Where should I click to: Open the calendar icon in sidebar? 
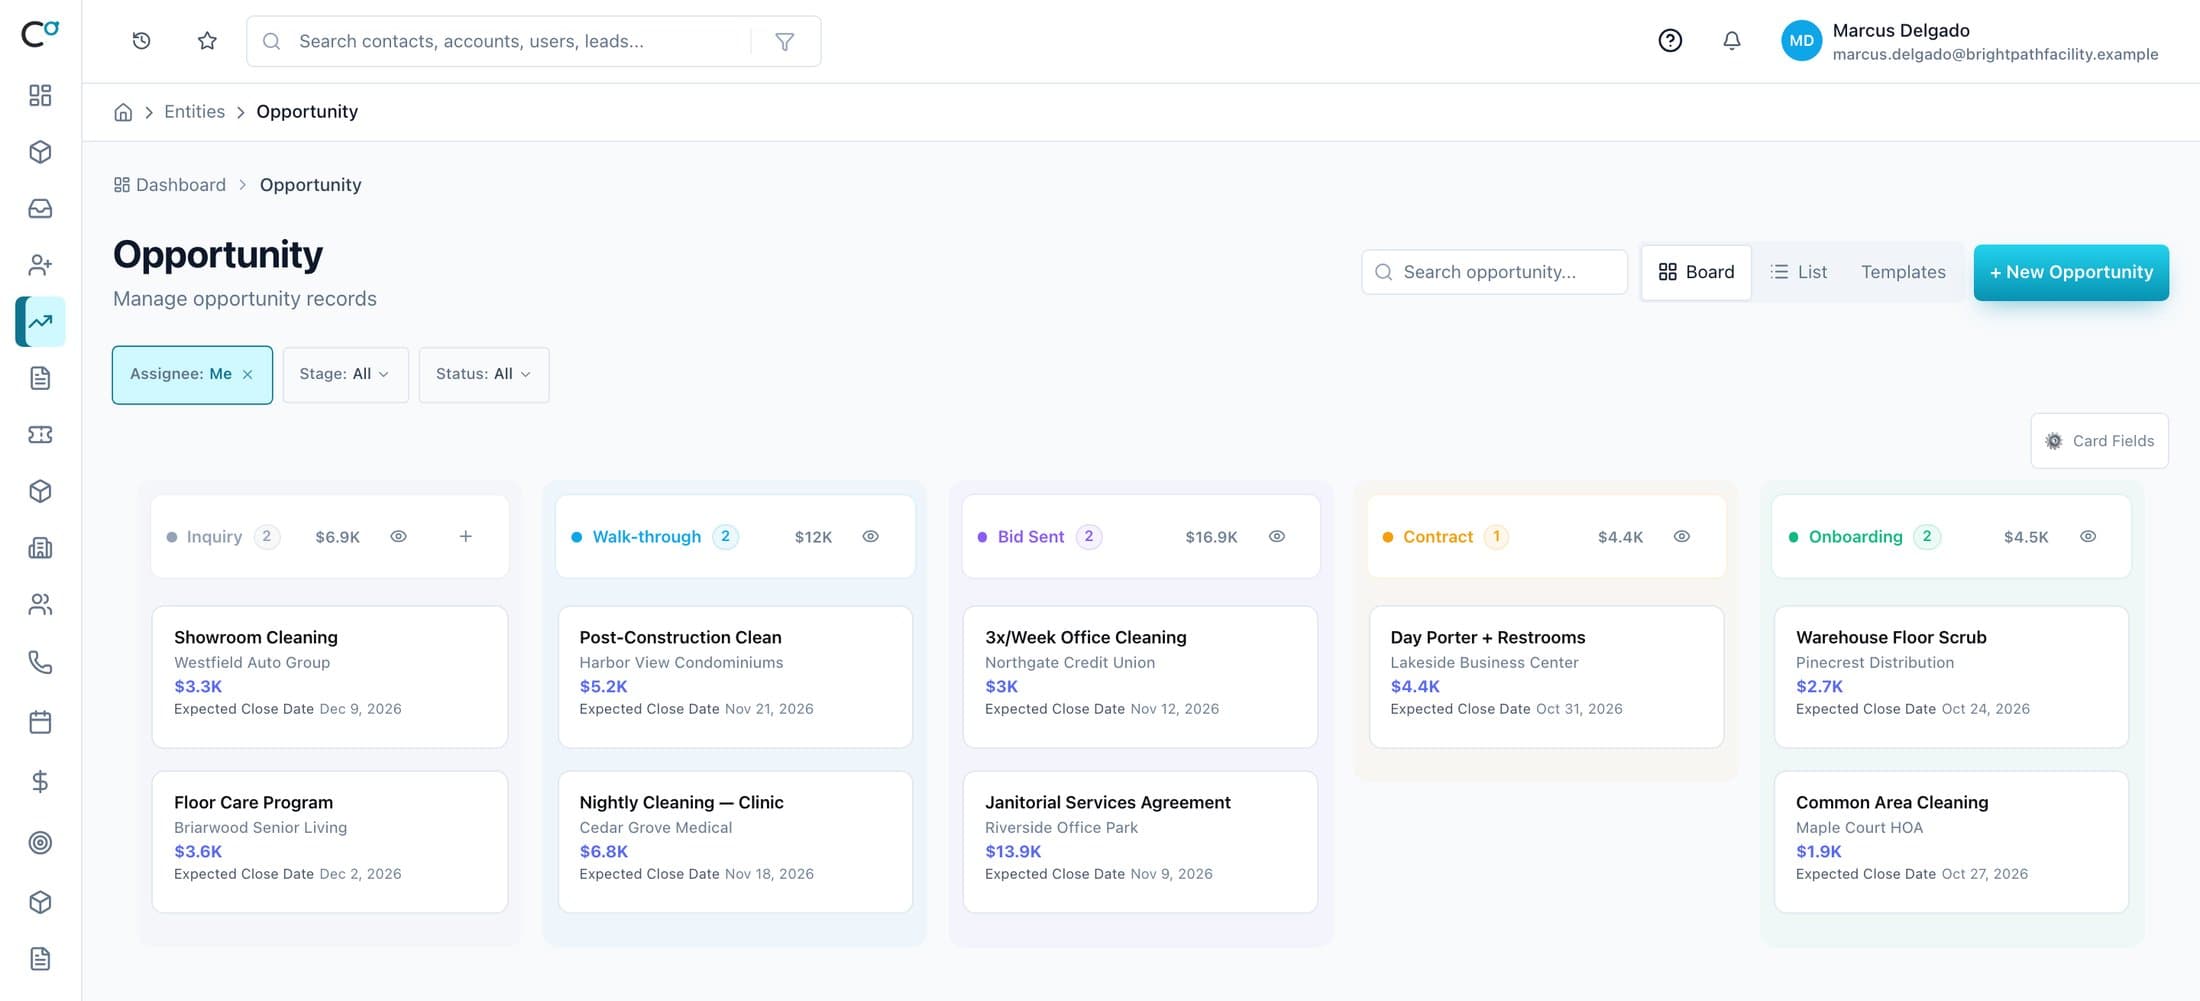click(x=40, y=722)
